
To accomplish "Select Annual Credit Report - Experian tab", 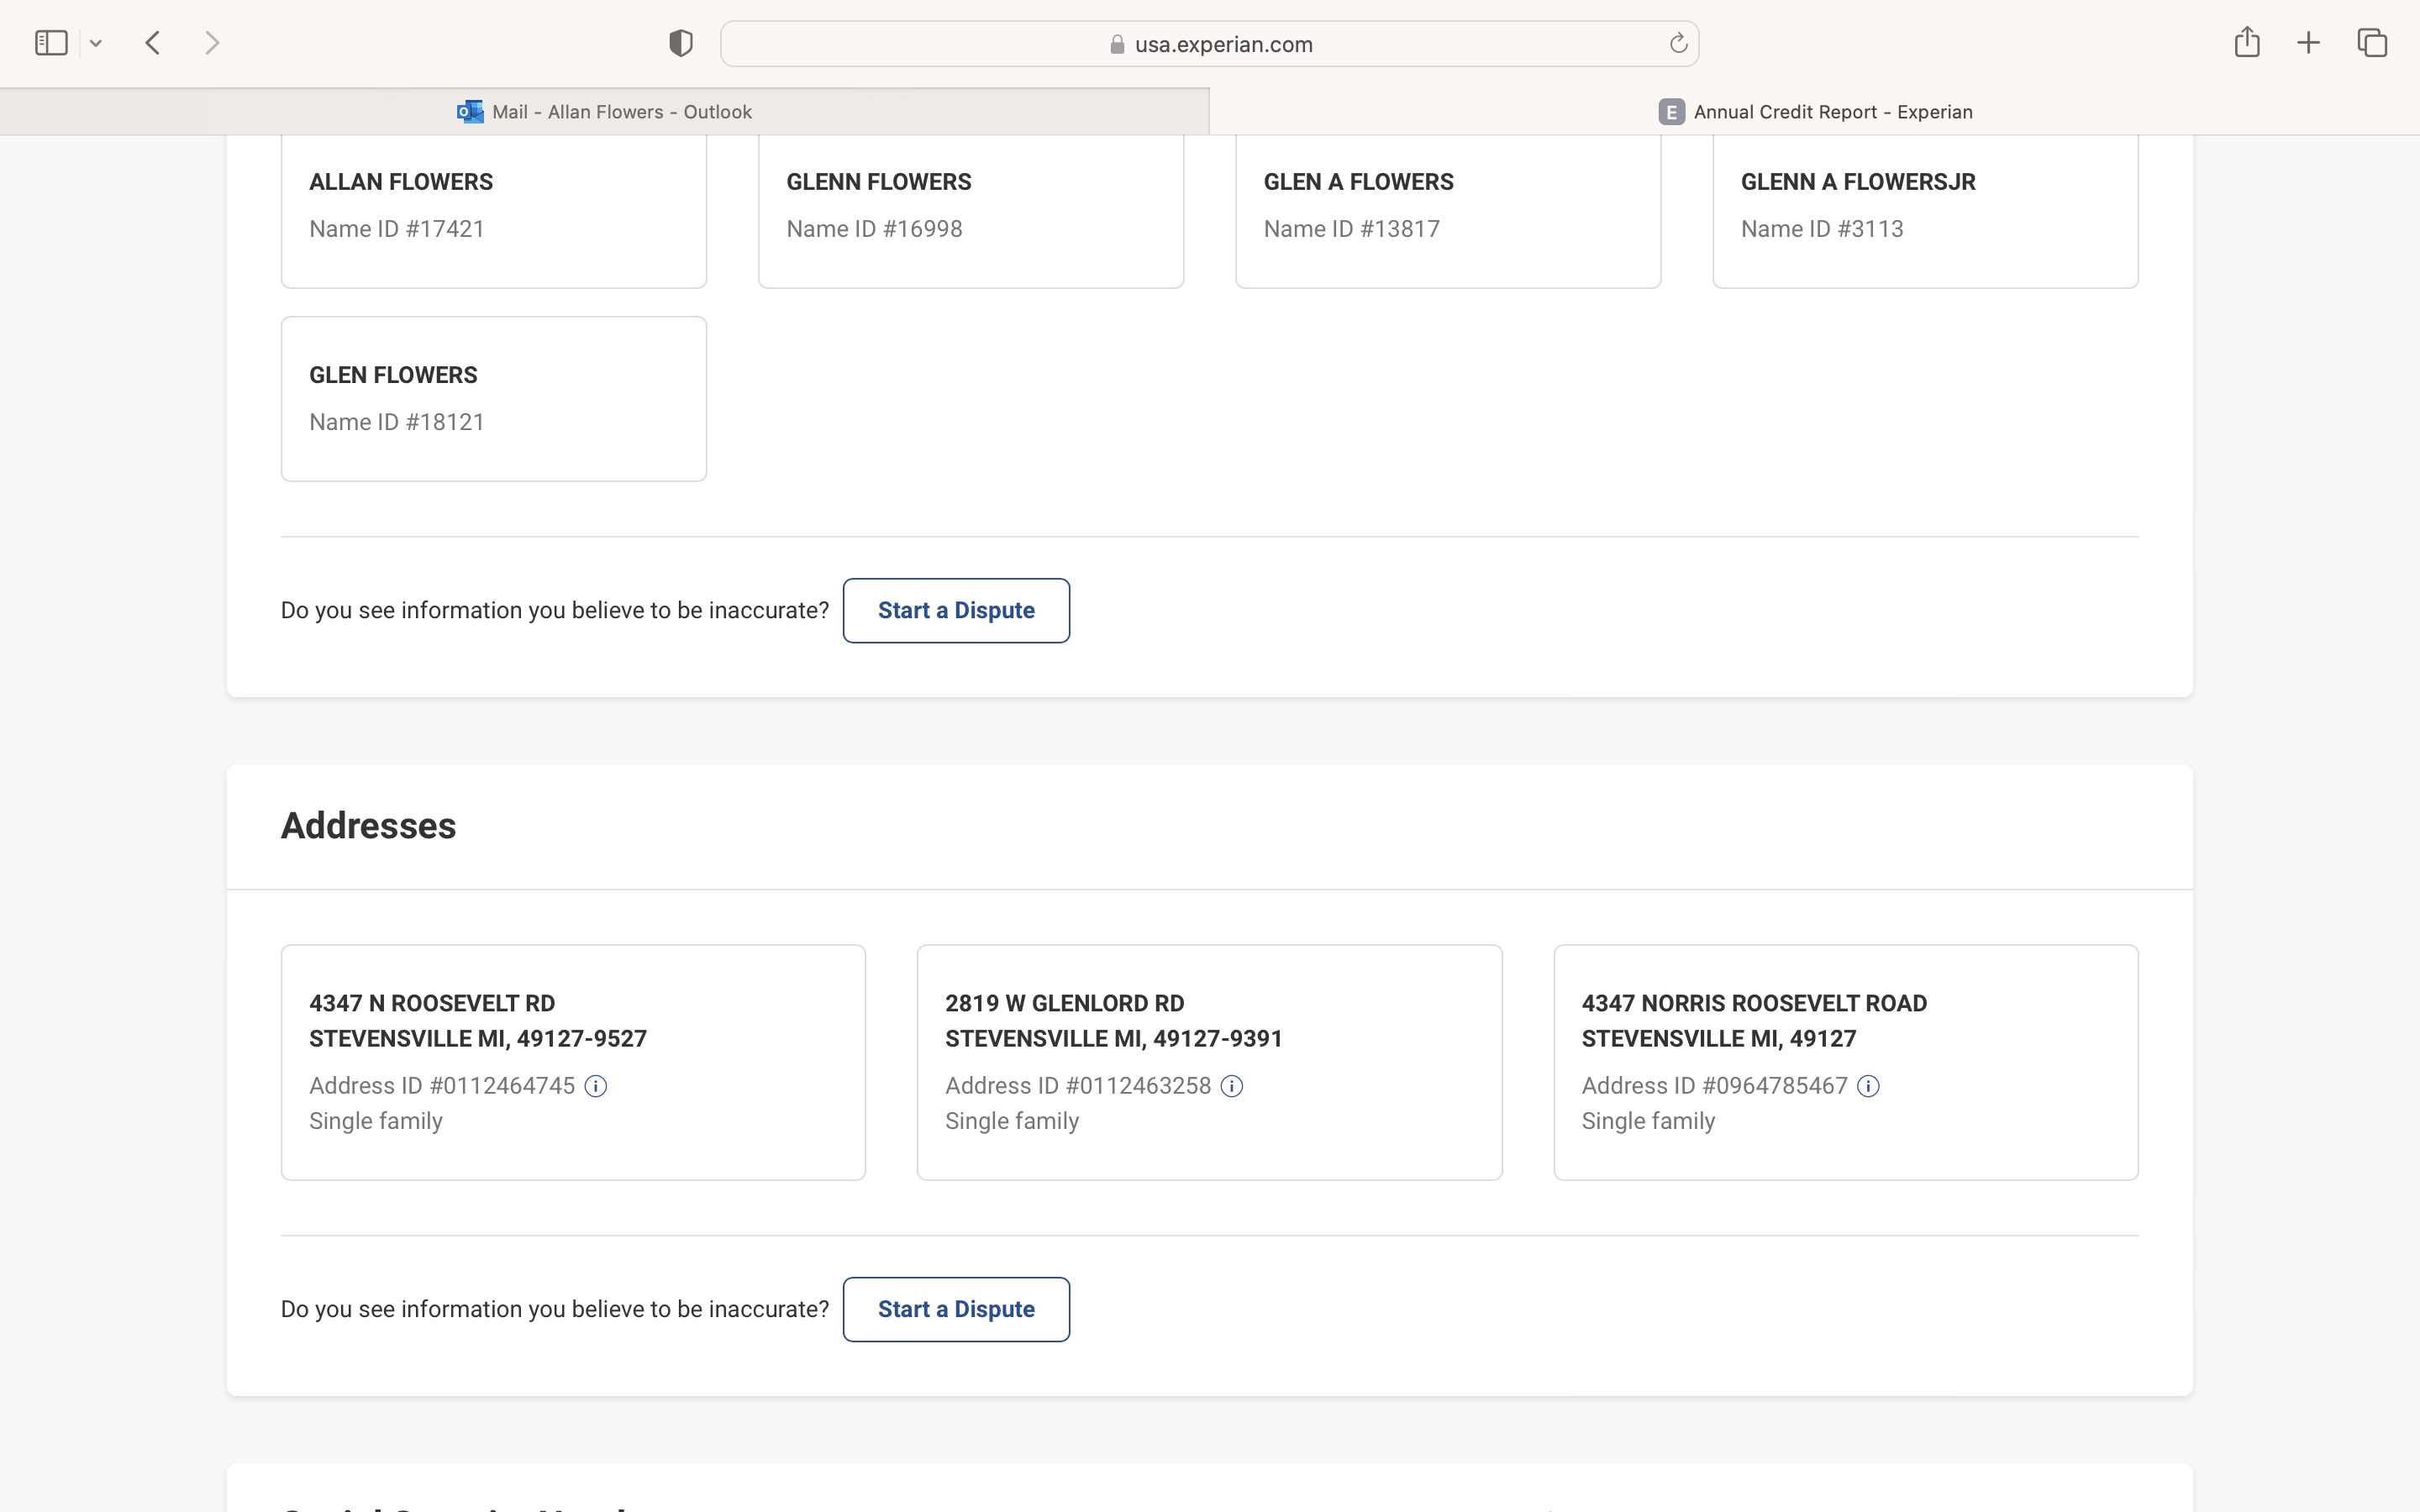I will pos(1815,112).
